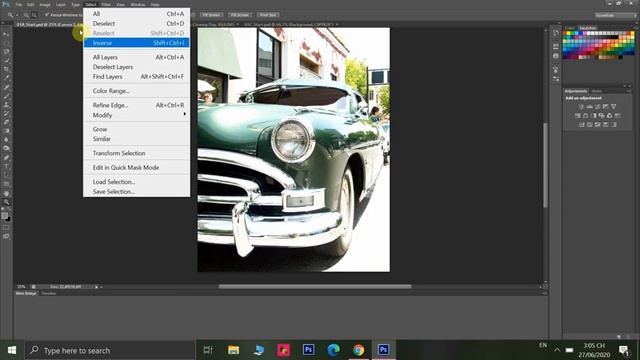This screenshot has height=360, width=640.
Task: Open Google Chrome from taskbar
Action: coord(358,350)
